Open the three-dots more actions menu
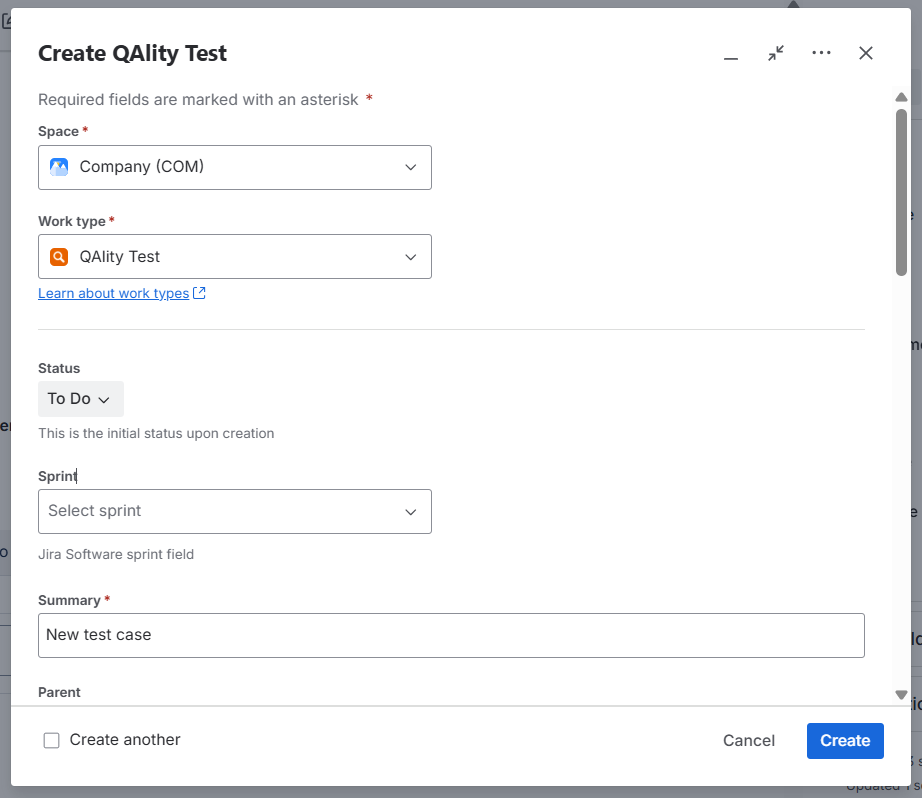 point(821,54)
